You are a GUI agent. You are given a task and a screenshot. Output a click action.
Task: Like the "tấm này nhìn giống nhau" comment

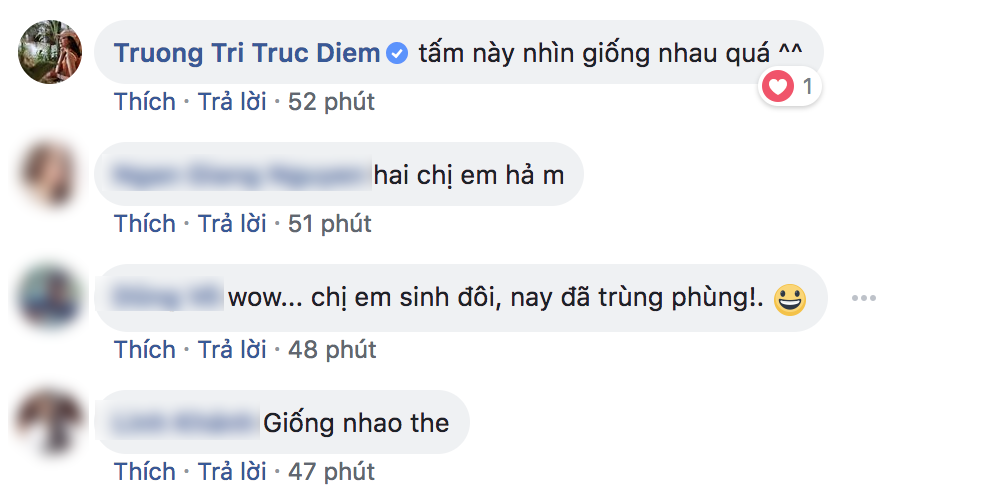click(144, 102)
